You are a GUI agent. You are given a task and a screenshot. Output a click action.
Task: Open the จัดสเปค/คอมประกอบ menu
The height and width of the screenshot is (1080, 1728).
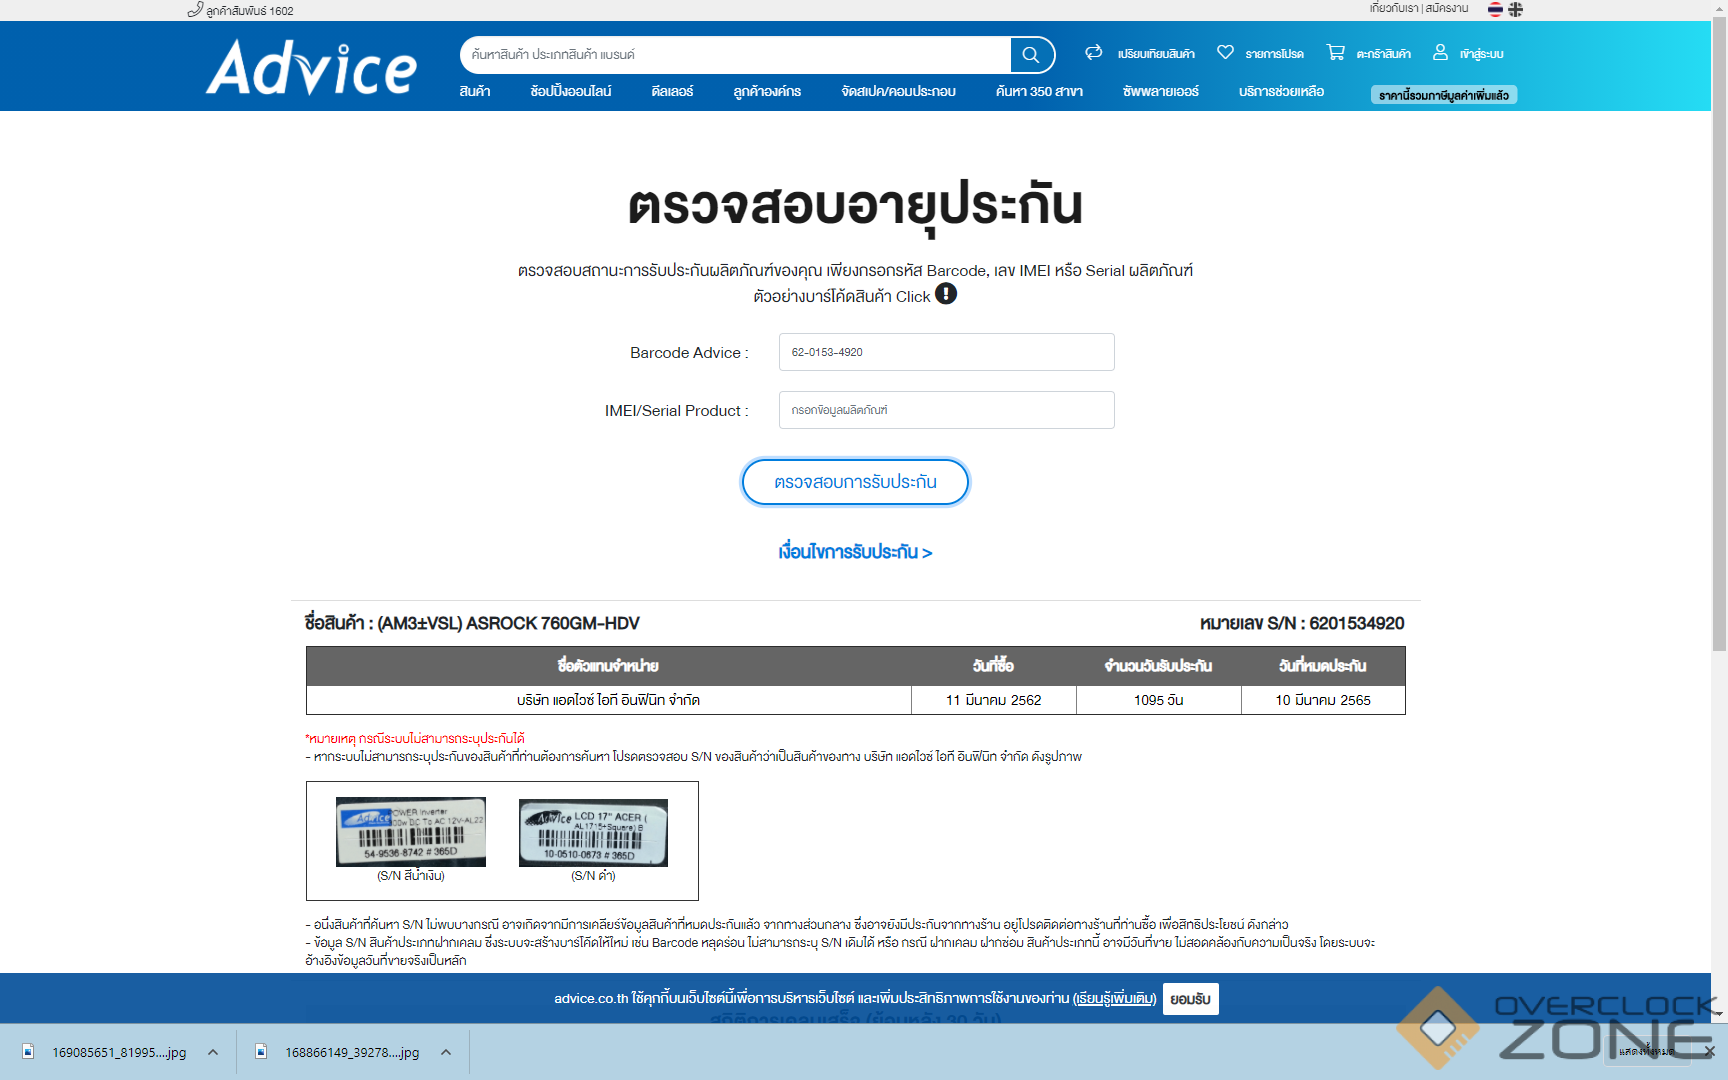click(x=898, y=91)
